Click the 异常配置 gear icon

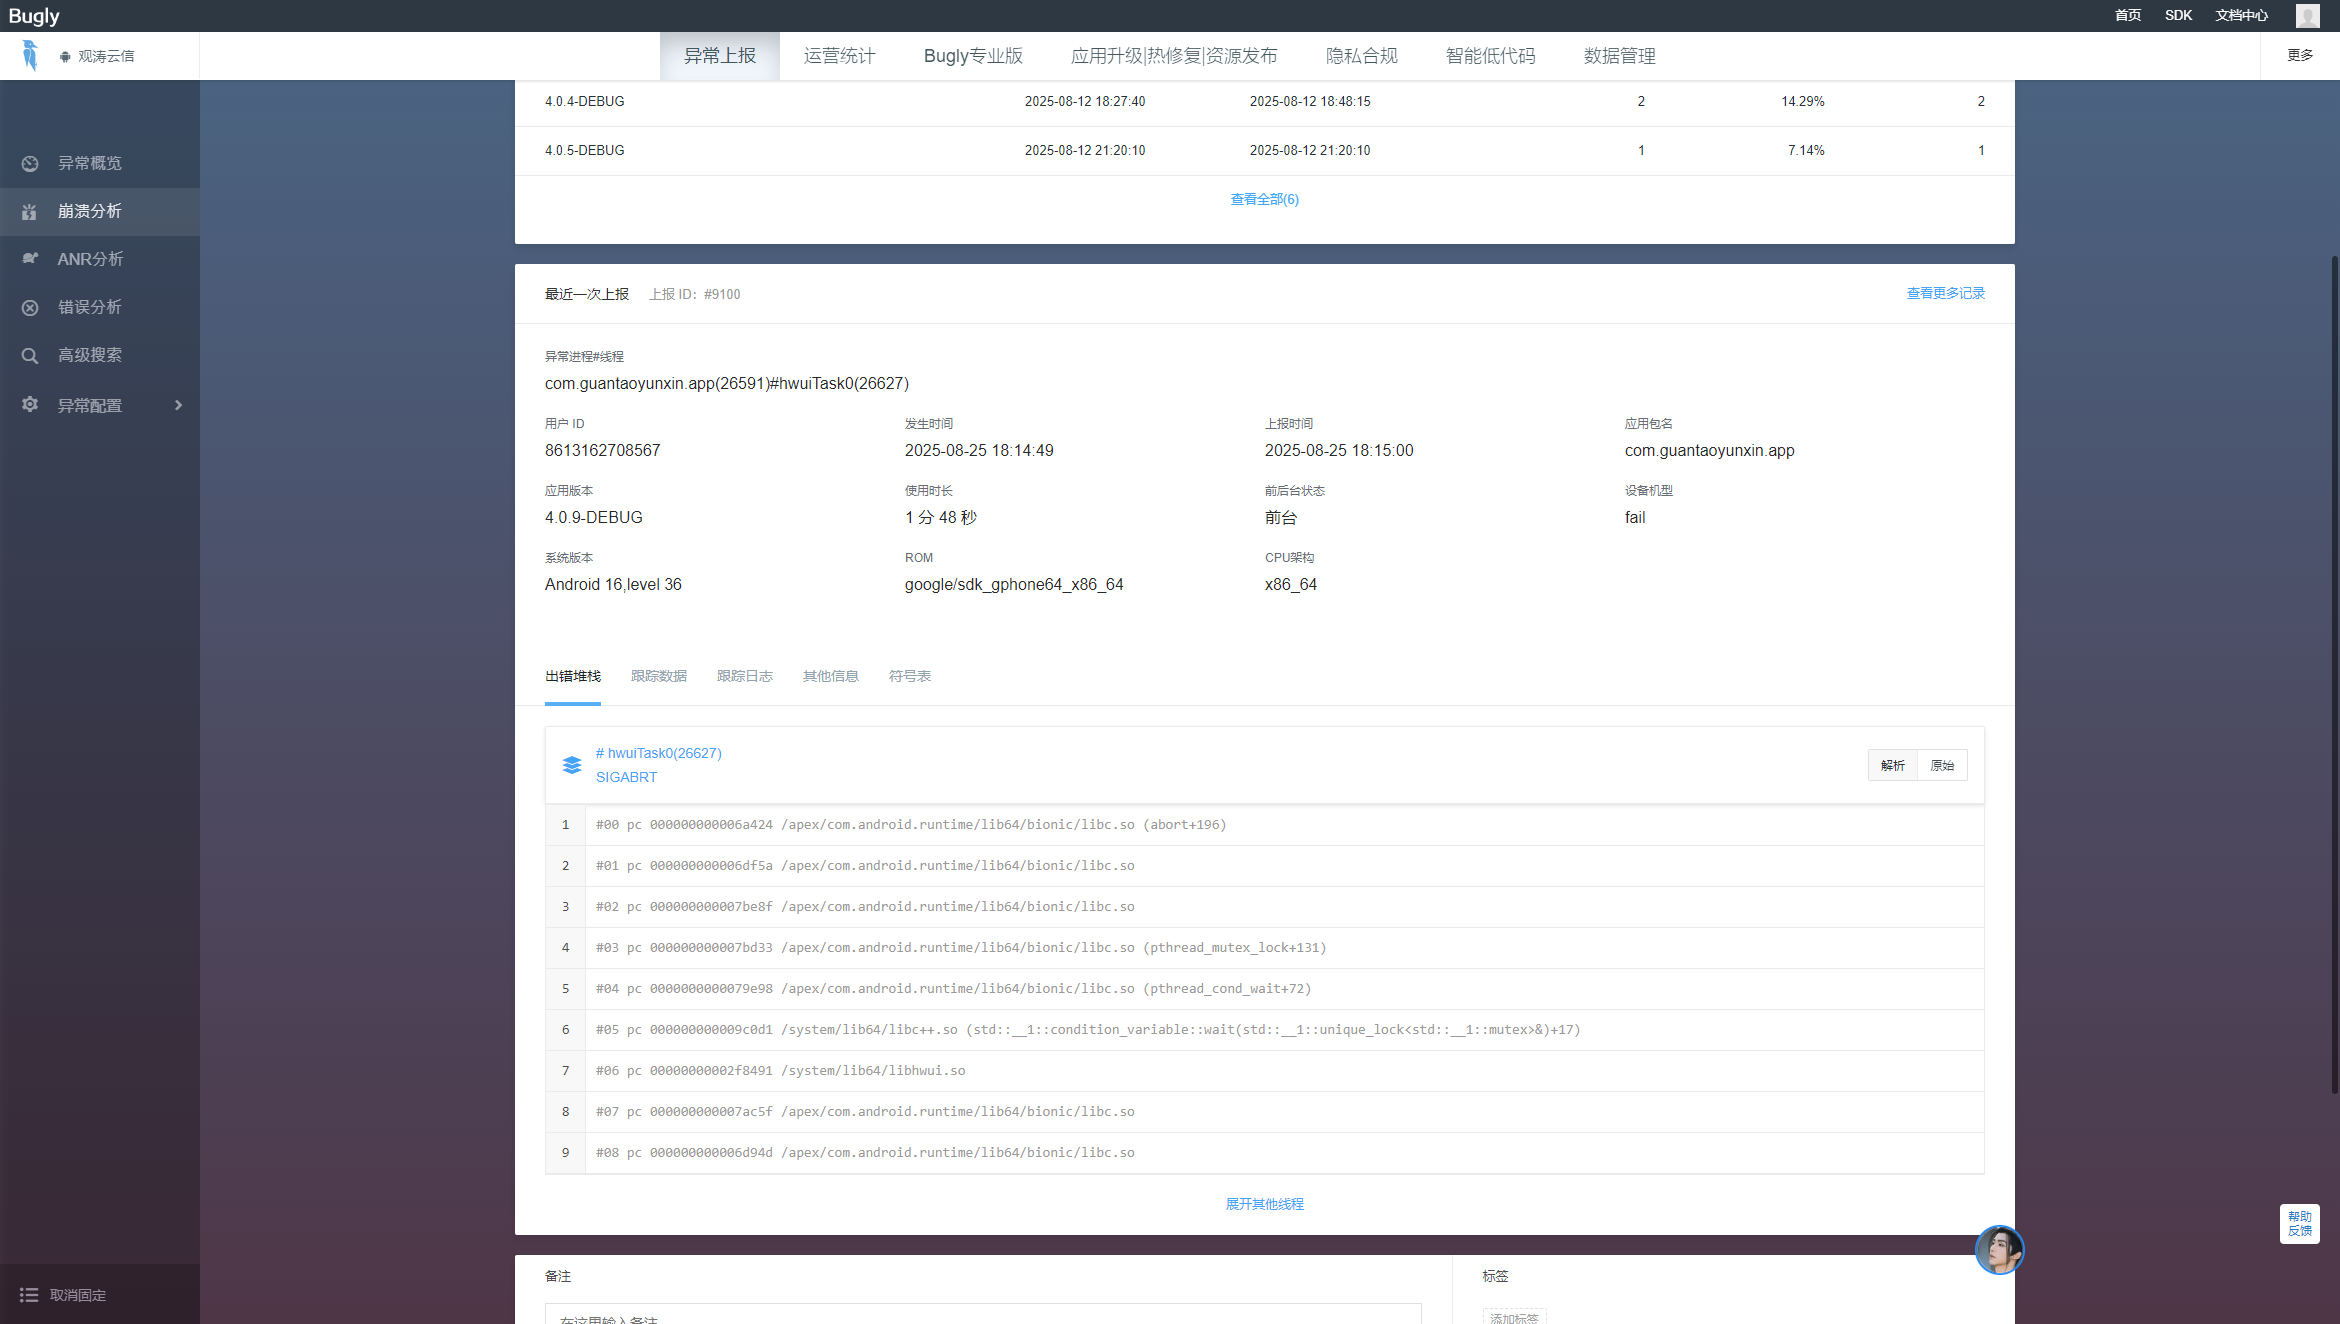tap(30, 404)
